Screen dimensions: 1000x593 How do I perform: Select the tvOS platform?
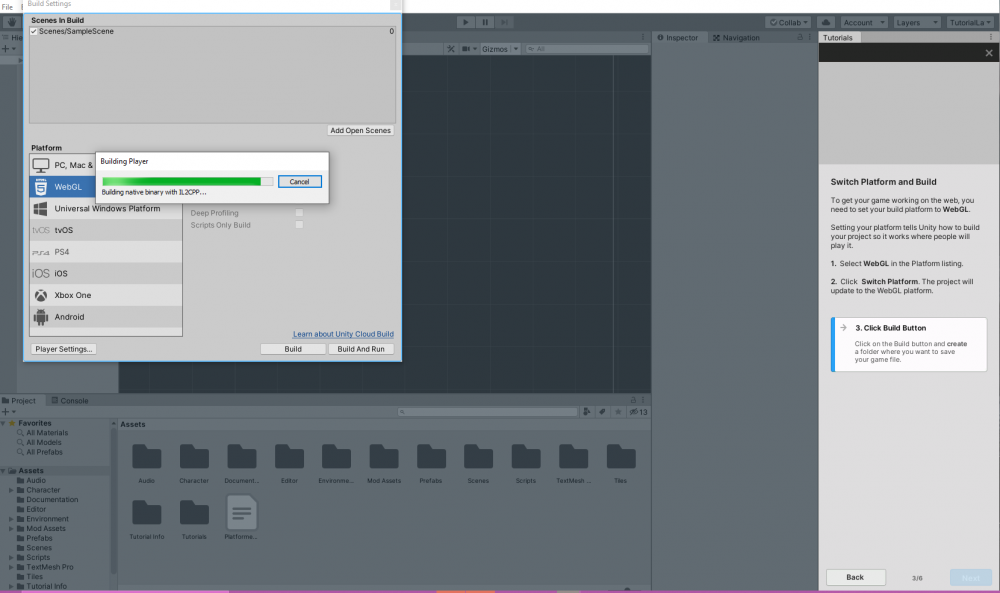pyautogui.click(x=106, y=230)
